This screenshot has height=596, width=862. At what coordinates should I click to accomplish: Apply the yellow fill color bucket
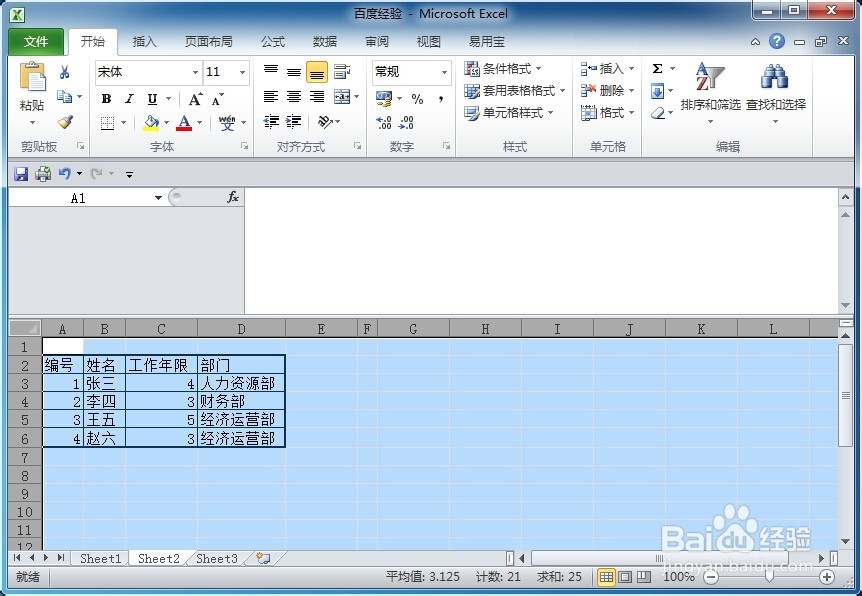click(x=151, y=123)
